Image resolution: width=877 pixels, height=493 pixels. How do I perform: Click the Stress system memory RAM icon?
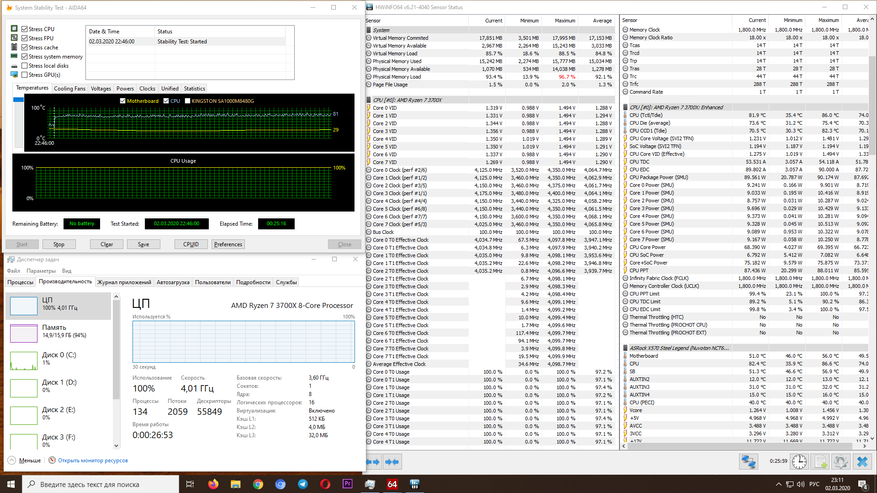(x=15, y=57)
